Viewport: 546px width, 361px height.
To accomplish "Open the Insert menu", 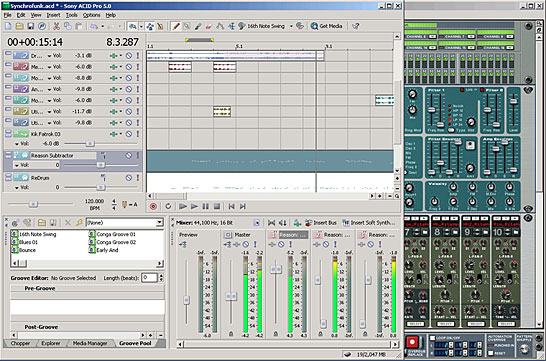I will click(x=53, y=15).
